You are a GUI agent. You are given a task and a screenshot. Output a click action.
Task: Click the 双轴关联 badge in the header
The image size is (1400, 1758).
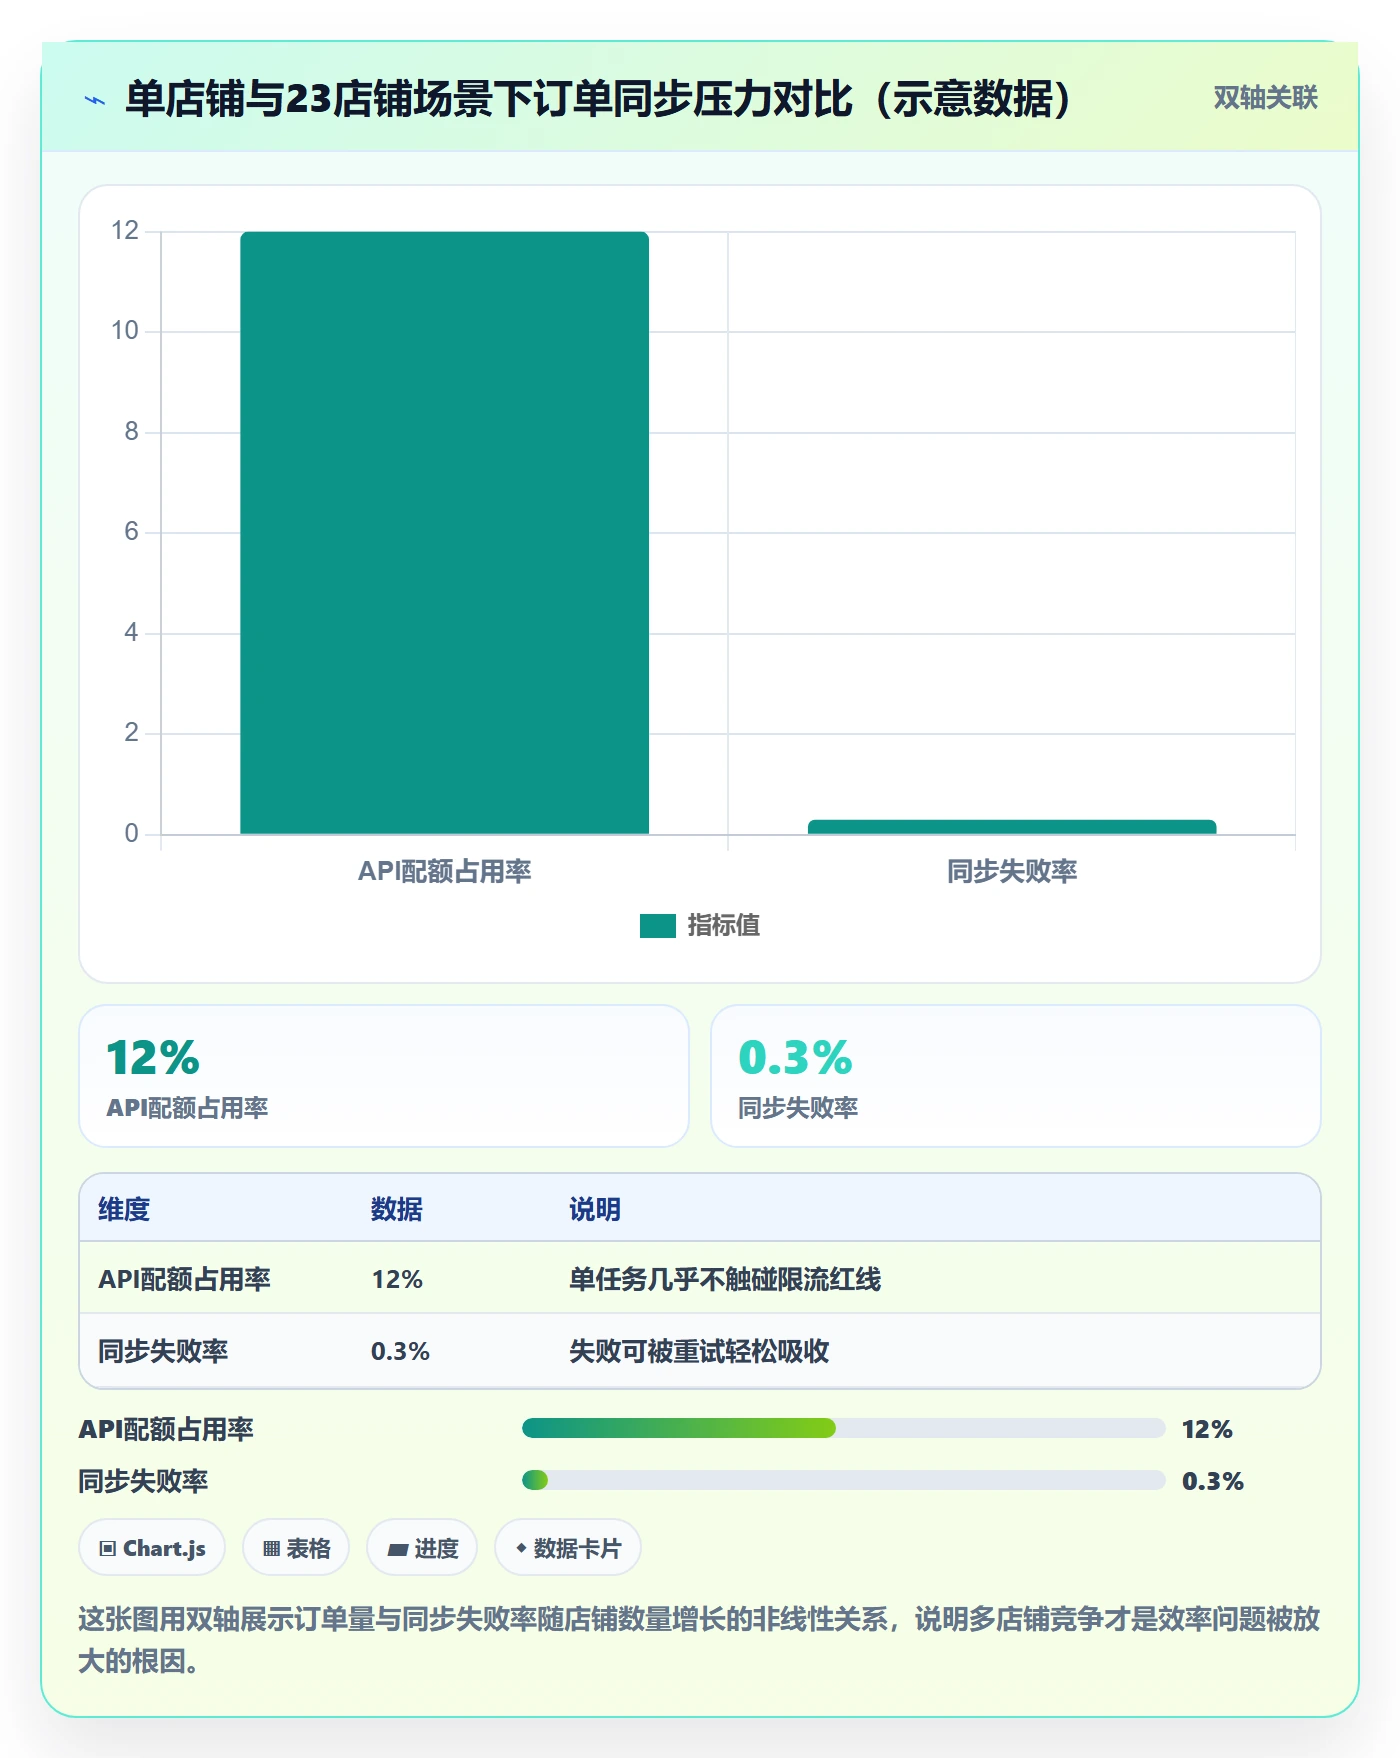[x=1265, y=98]
